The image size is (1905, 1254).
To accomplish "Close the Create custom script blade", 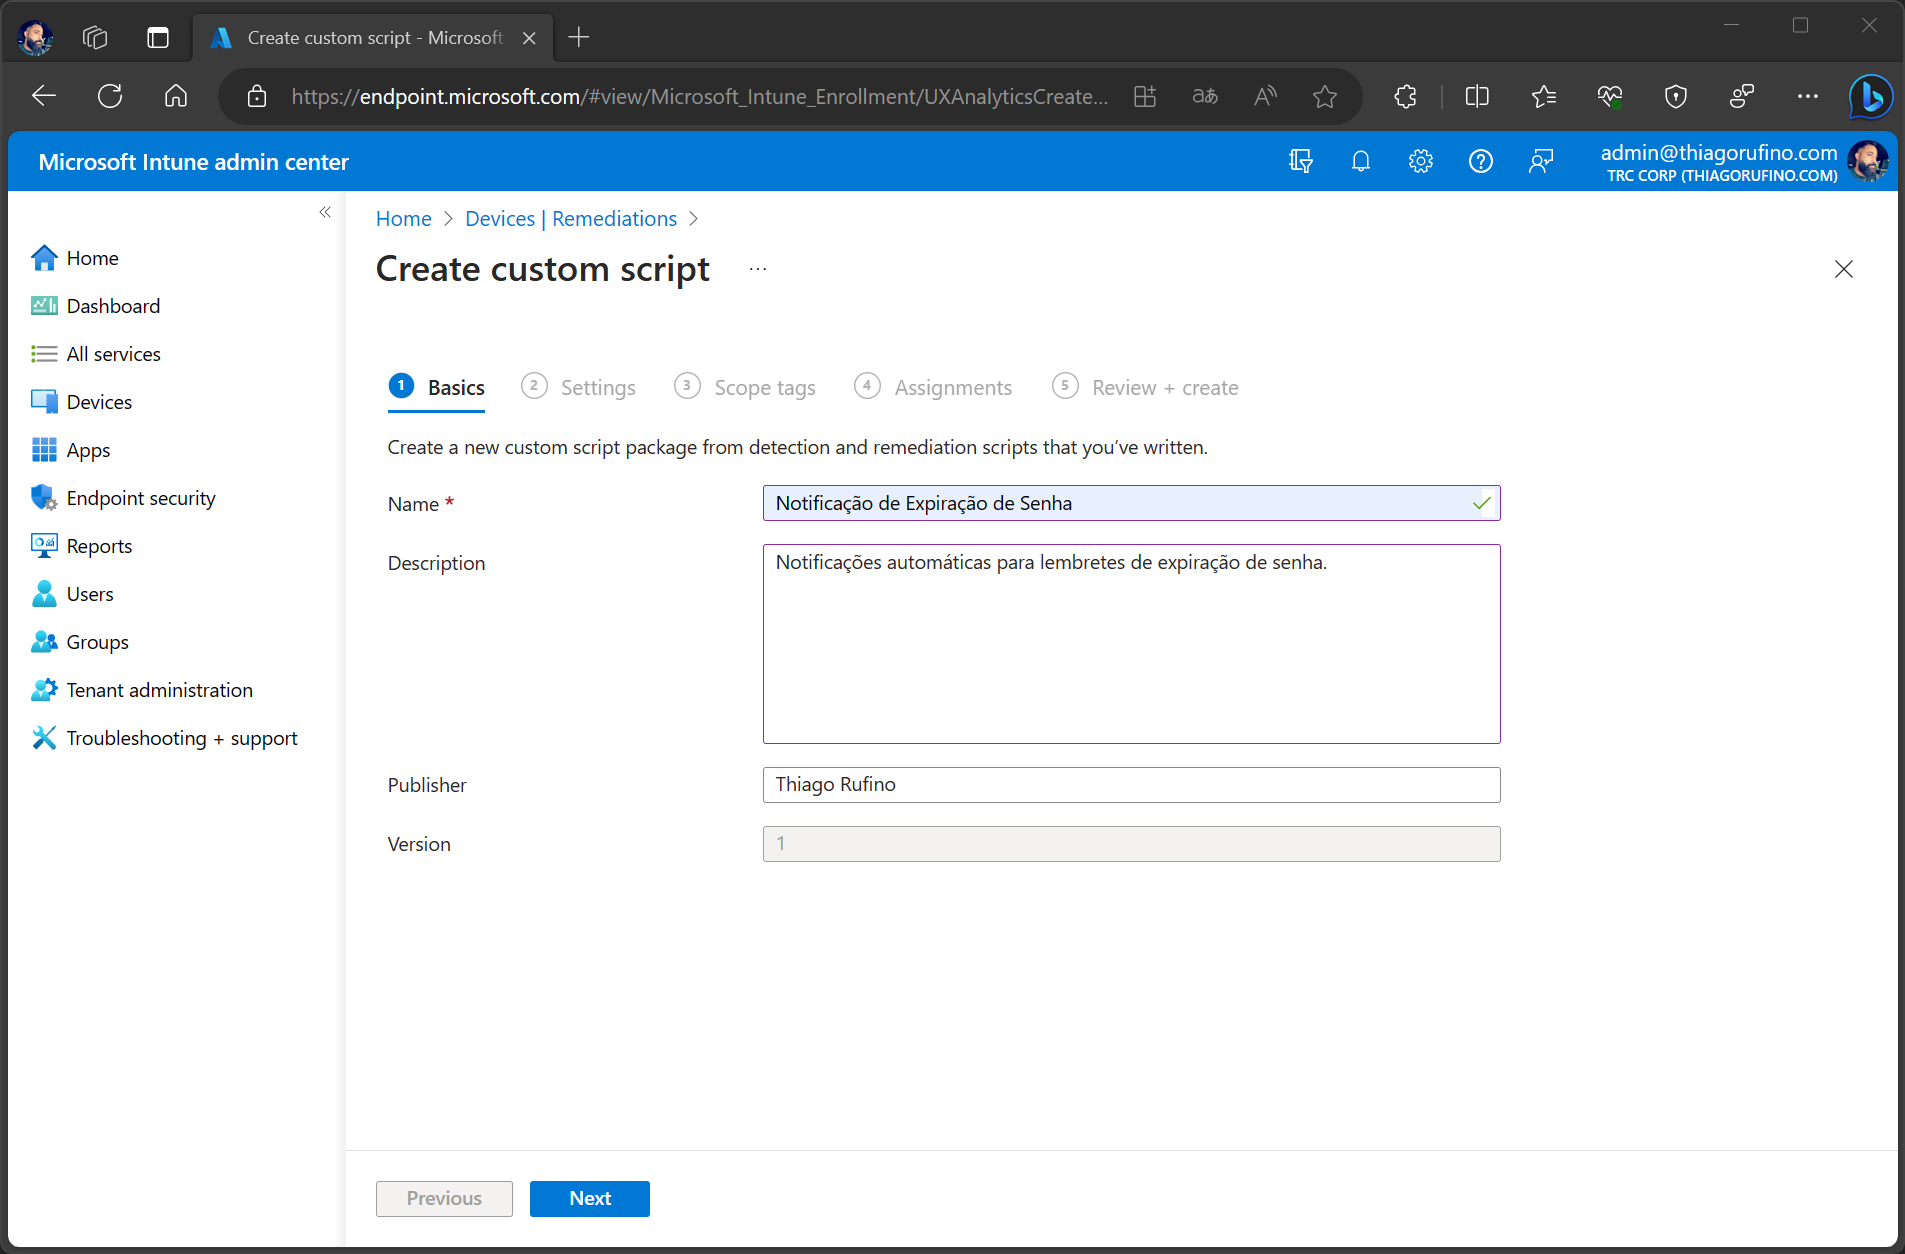I will tap(1844, 269).
